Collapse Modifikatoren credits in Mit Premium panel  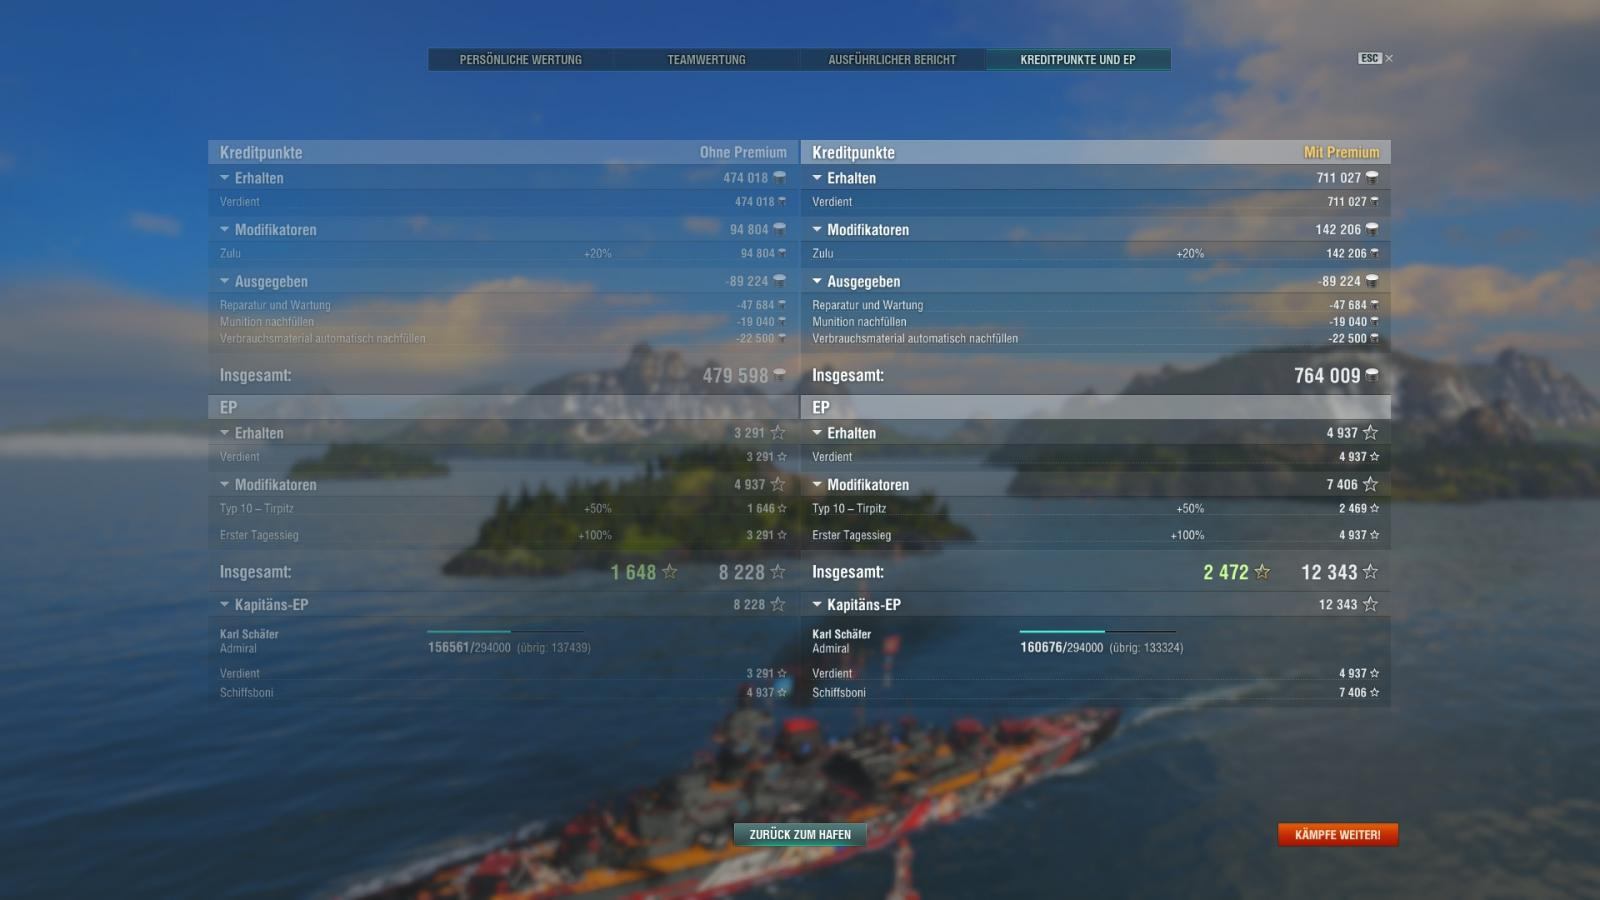(x=817, y=230)
